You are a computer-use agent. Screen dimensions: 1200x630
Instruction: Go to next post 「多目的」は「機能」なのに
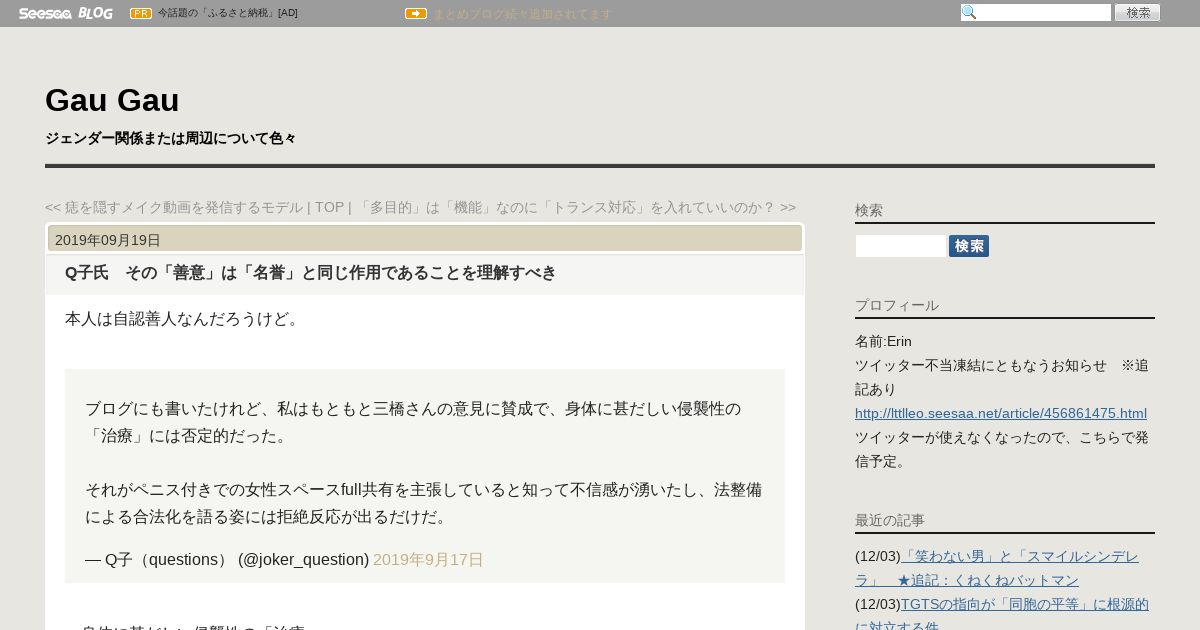click(x=576, y=207)
